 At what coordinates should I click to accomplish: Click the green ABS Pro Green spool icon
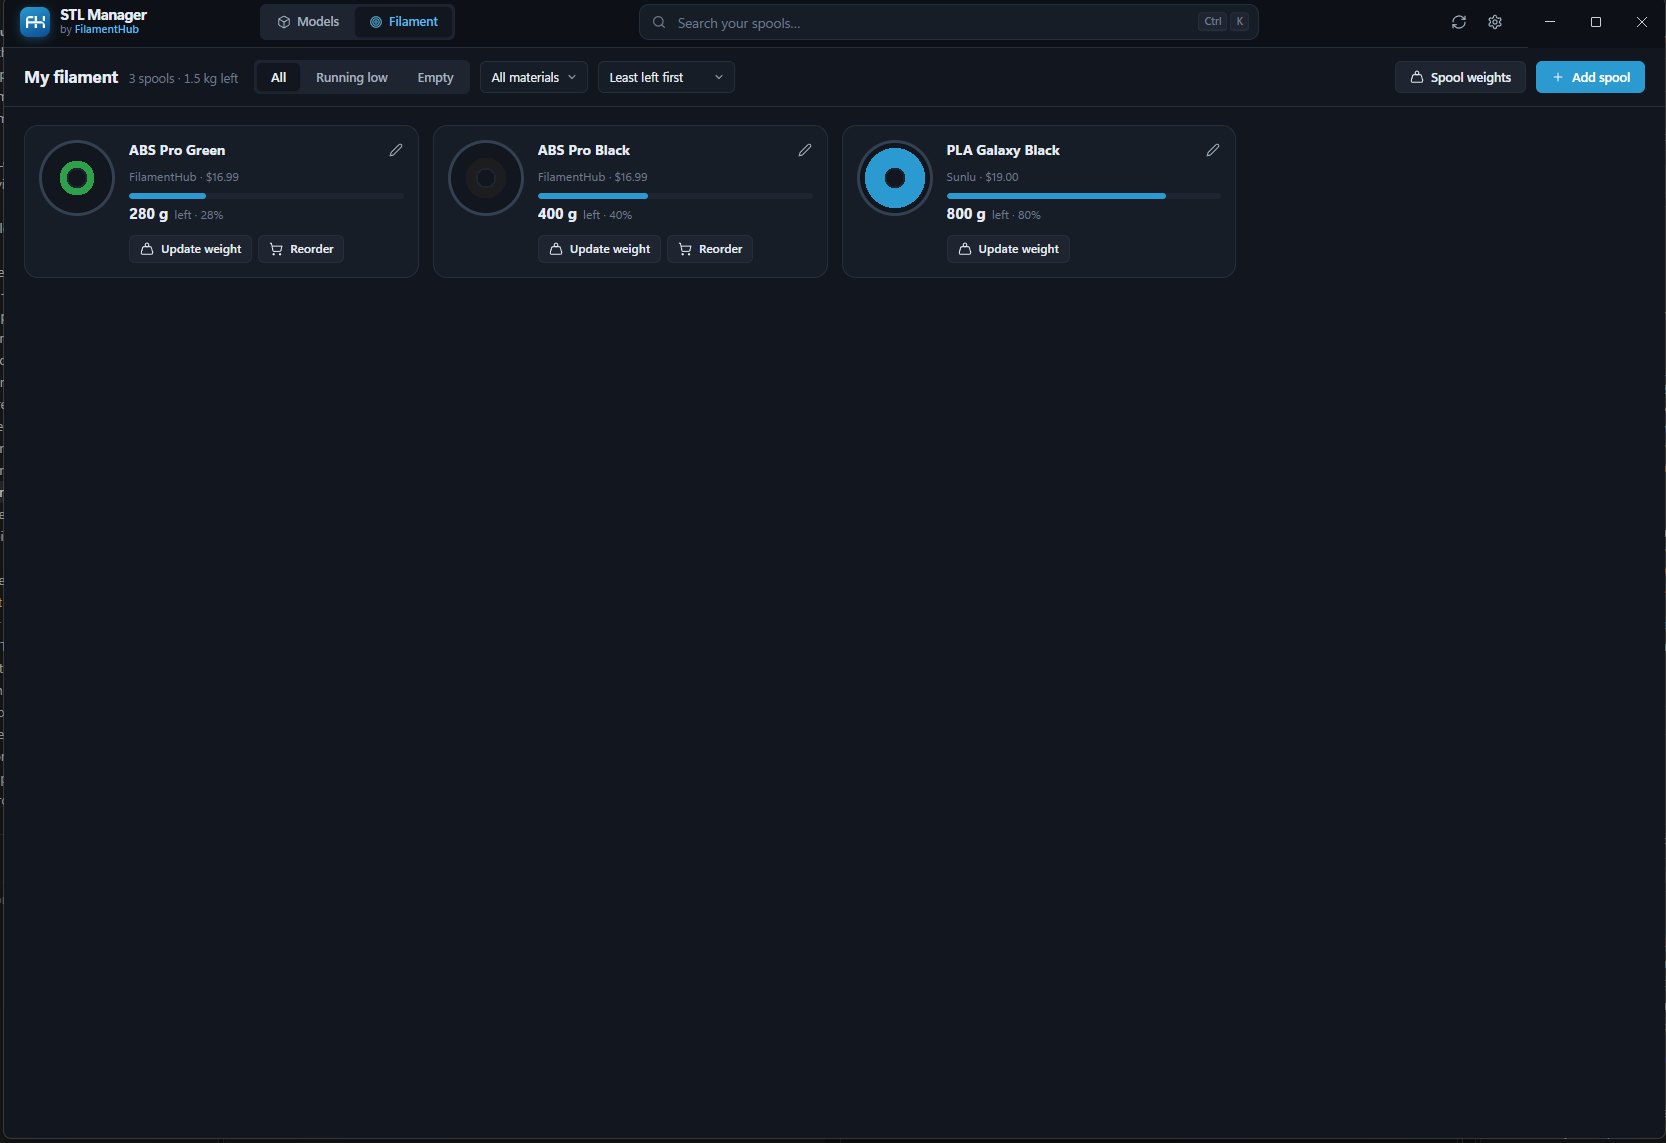tap(77, 178)
